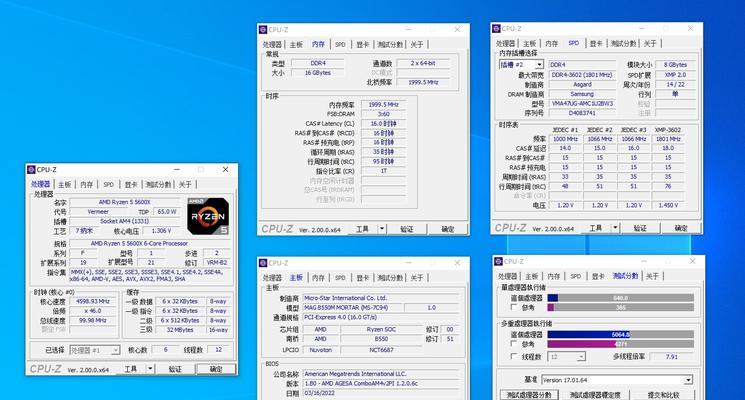This screenshot has height=400, width=745.
Task: Click the CPU-Z logo in the SPD window title bar
Action: [x=497, y=29]
